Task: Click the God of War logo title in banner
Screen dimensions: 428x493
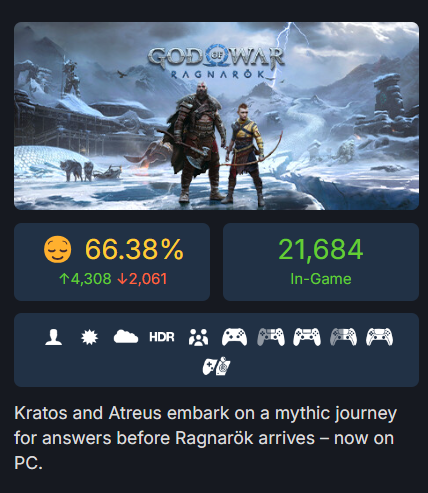Action: coord(216,63)
